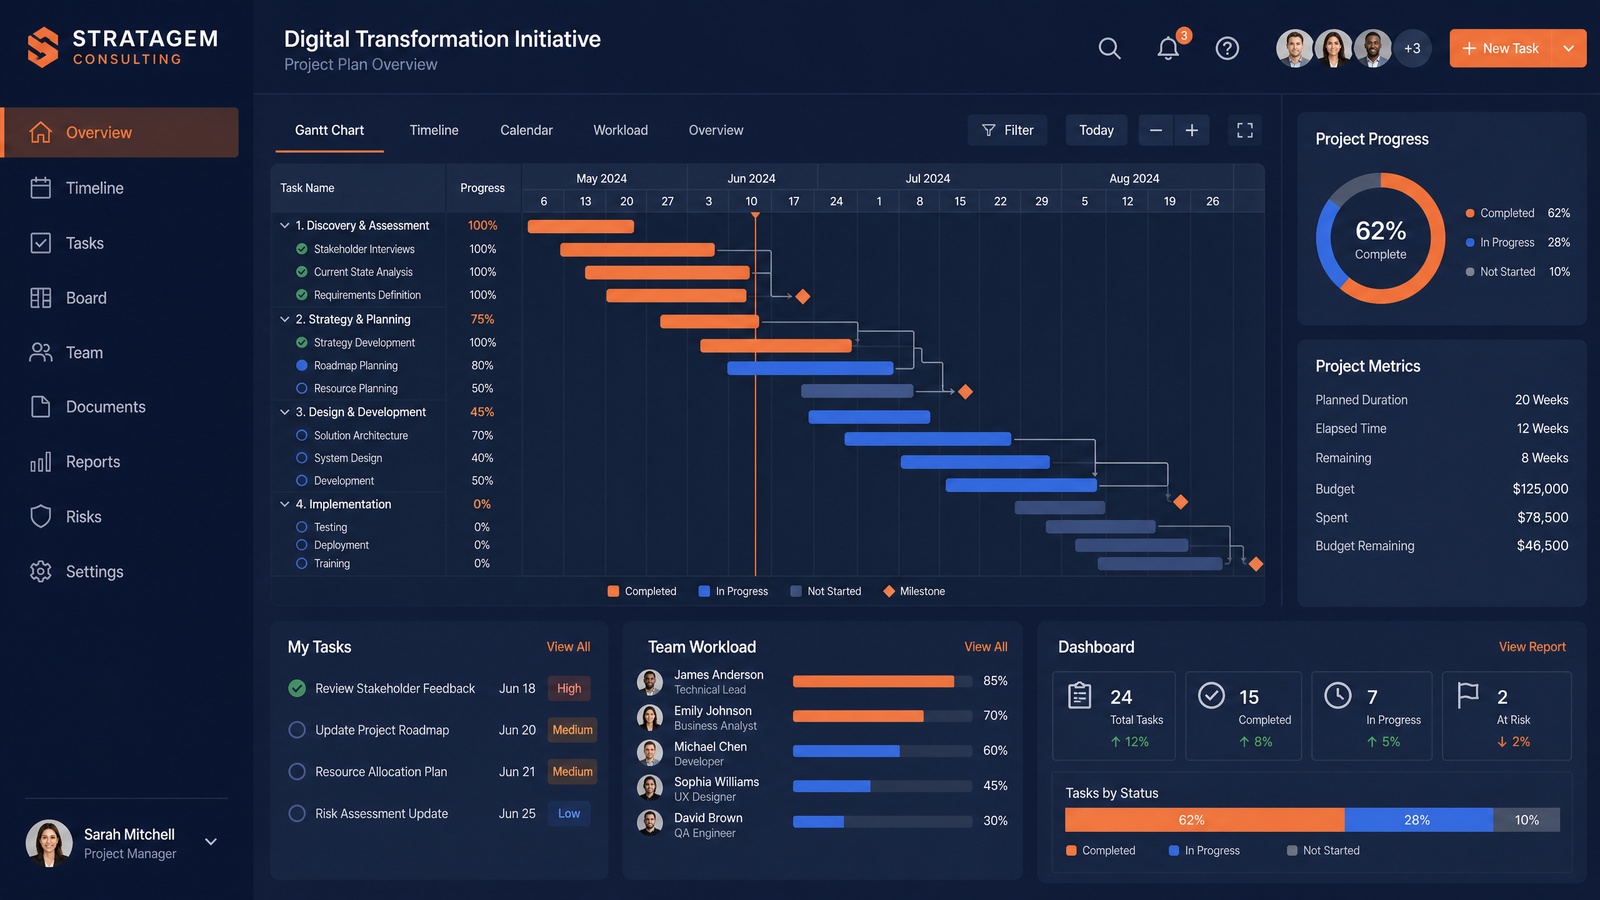
Task: Uncheck Review Stakeholder Feedback task
Action: point(297,688)
